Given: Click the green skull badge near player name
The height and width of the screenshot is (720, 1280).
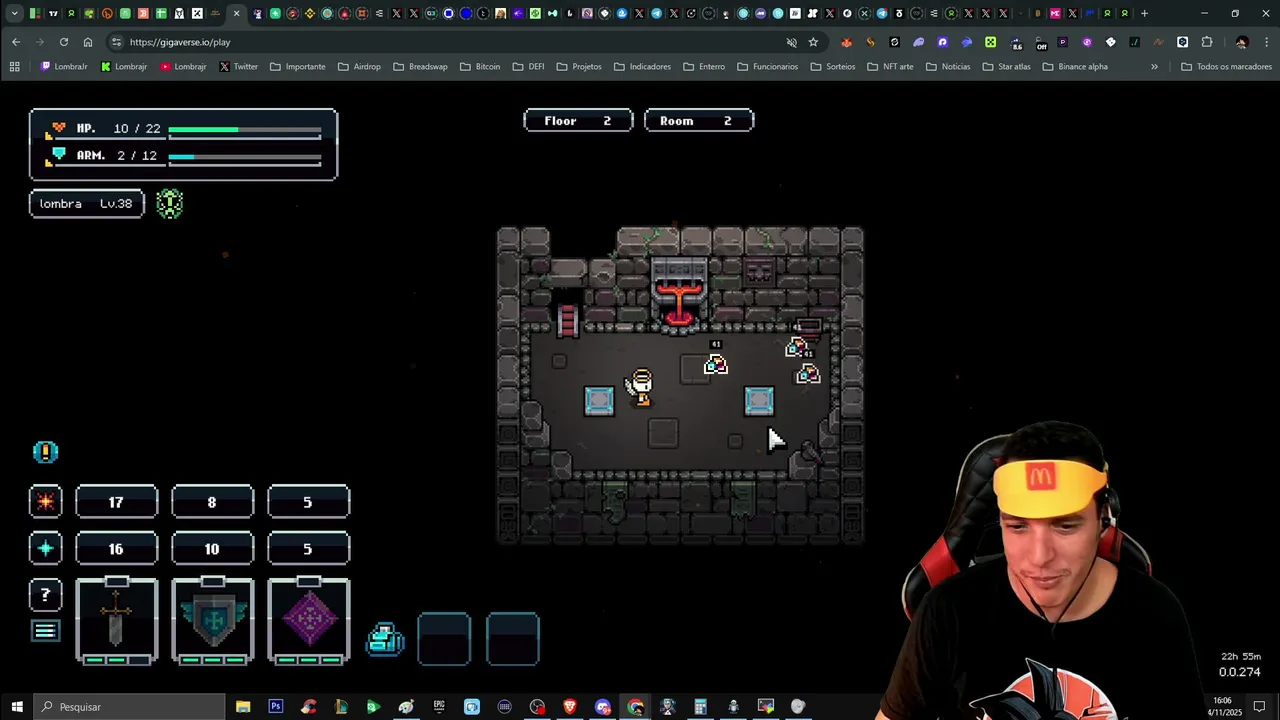Looking at the screenshot, I should pyautogui.click(x=170, y=204).
